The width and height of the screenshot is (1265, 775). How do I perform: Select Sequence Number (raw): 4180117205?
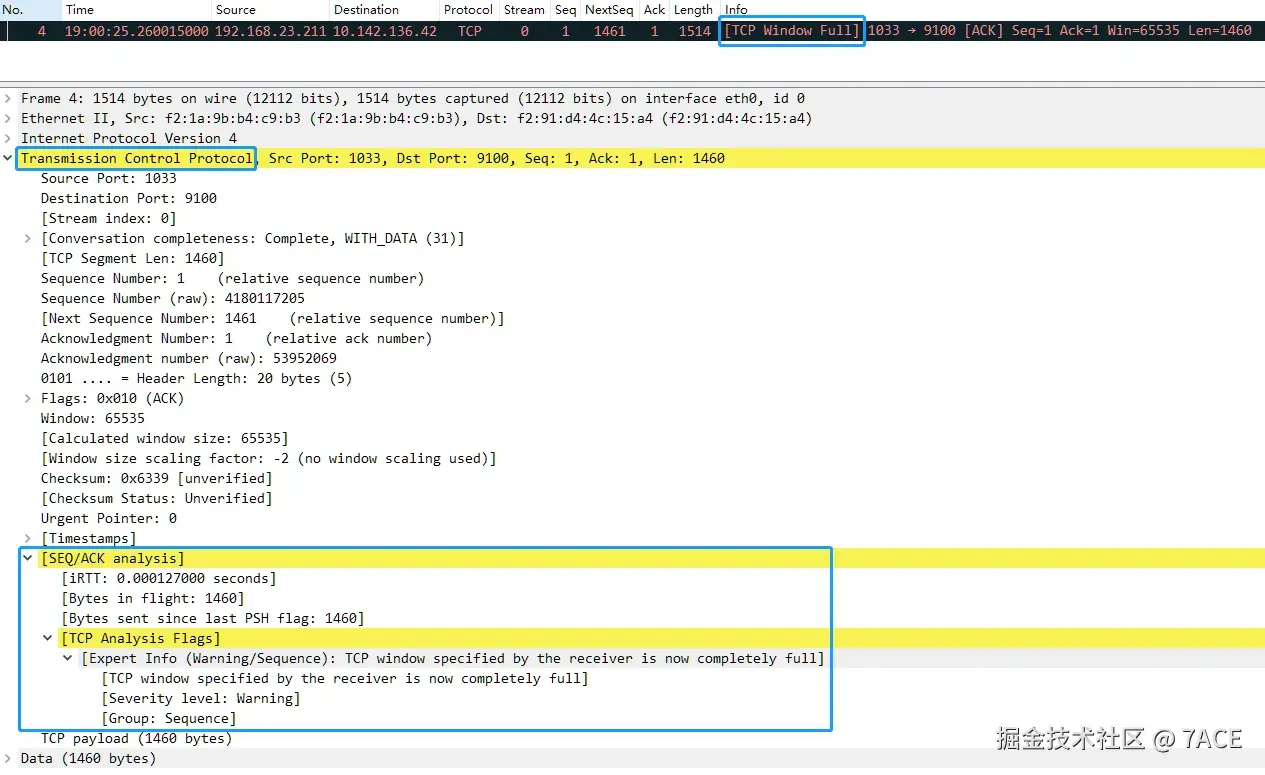click(x=172, y=298)
